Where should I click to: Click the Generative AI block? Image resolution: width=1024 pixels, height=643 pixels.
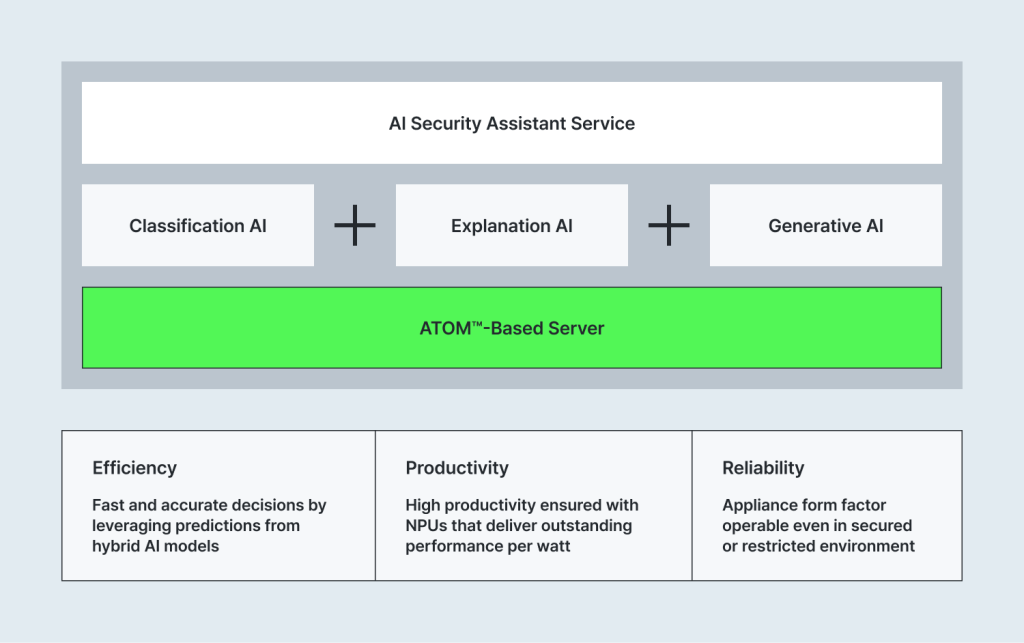[825, 226]
